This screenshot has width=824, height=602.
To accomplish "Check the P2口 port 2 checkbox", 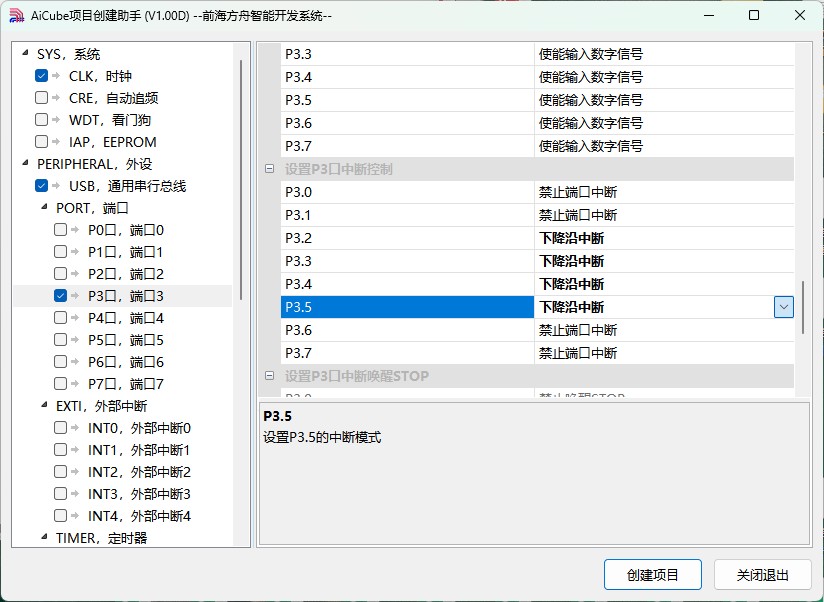I will pos(60,274).
